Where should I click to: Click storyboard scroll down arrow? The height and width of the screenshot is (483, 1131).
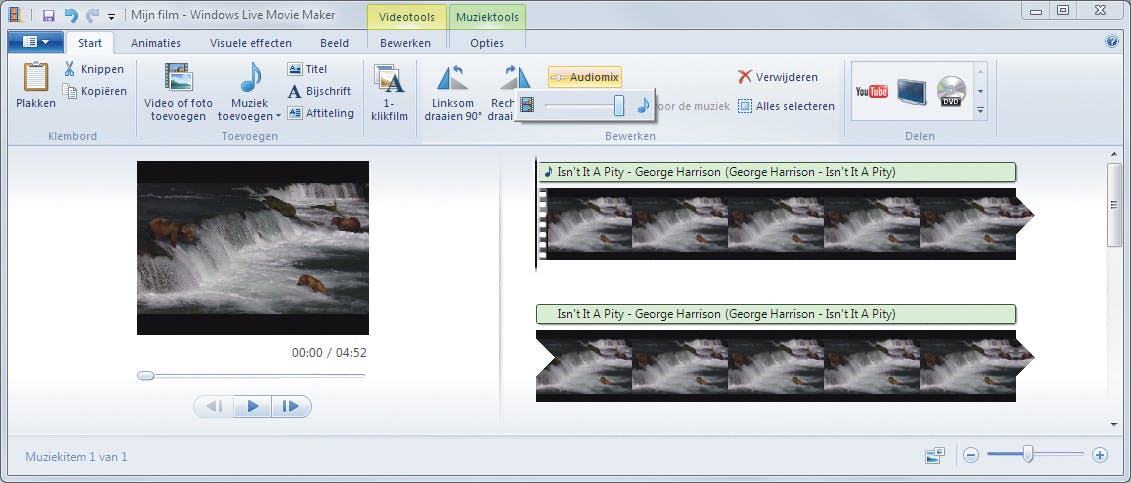pyautogui.click(x=1114, y=425)
